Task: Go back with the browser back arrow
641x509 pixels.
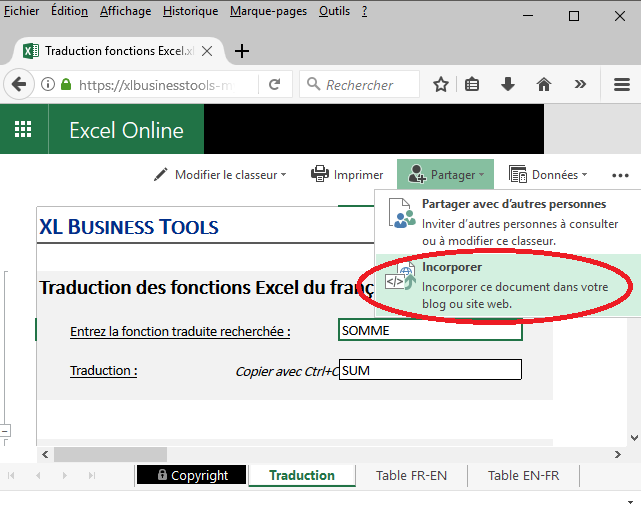Action: 18,85
